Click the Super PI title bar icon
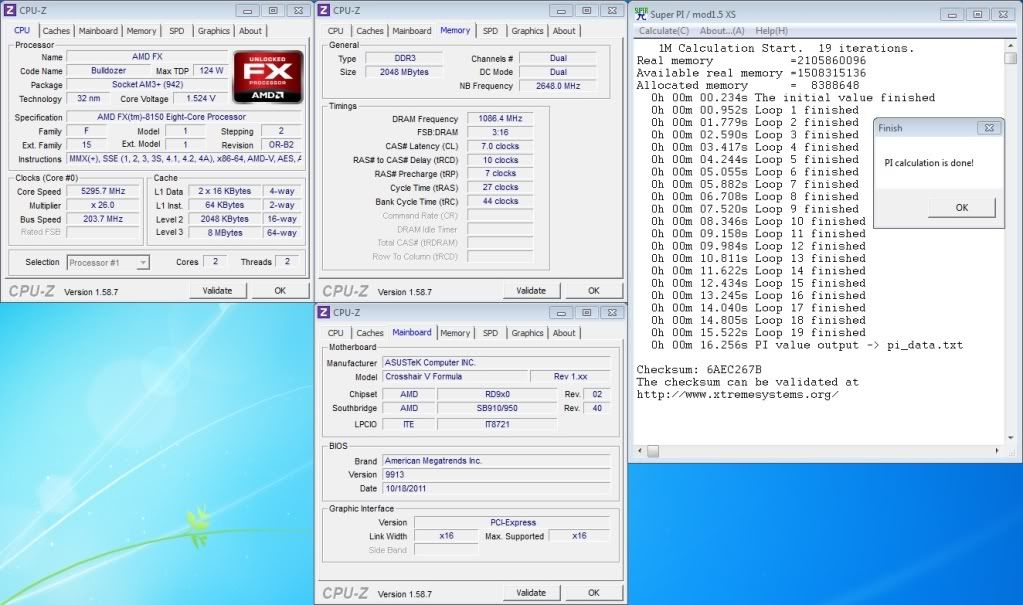This screenshot has width=1023, height=605. coord(640,12)
